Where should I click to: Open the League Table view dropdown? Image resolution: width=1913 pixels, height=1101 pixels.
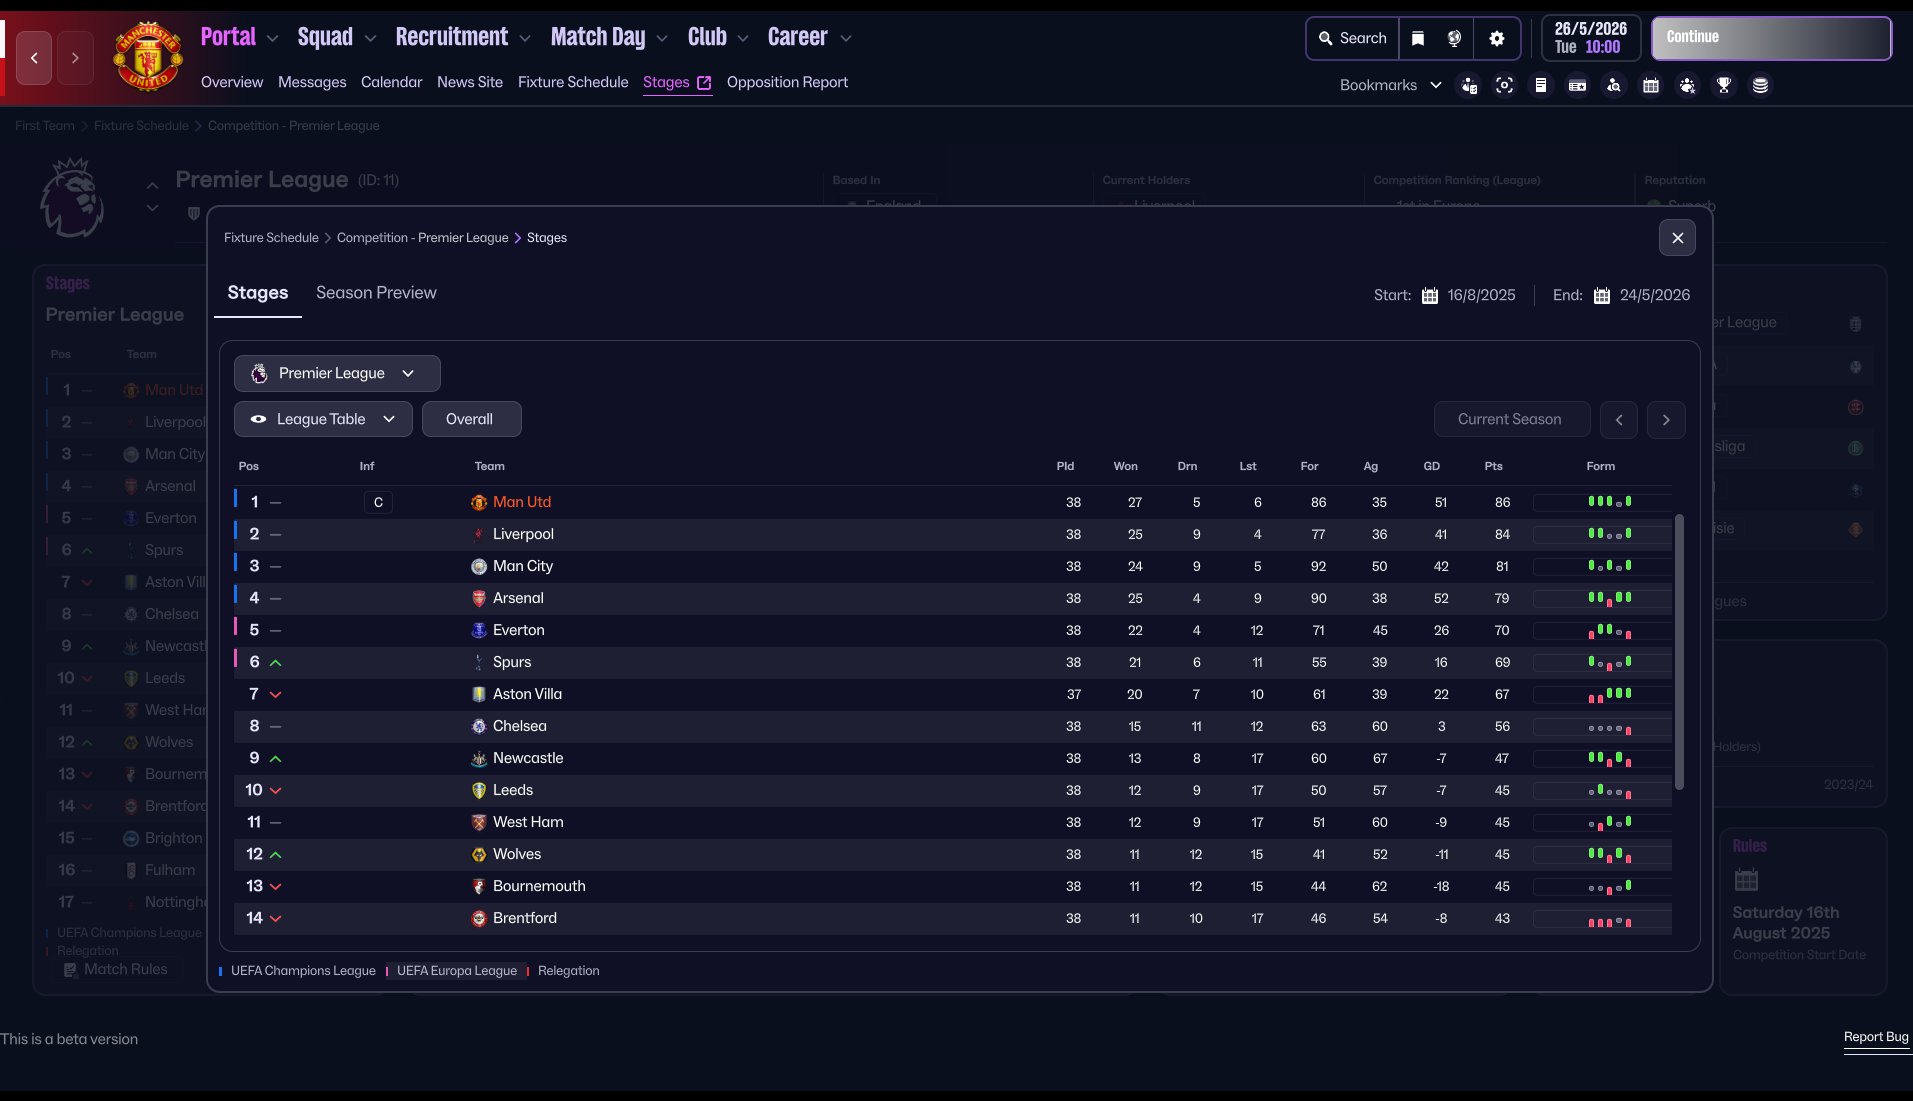(x=322, y=420)
